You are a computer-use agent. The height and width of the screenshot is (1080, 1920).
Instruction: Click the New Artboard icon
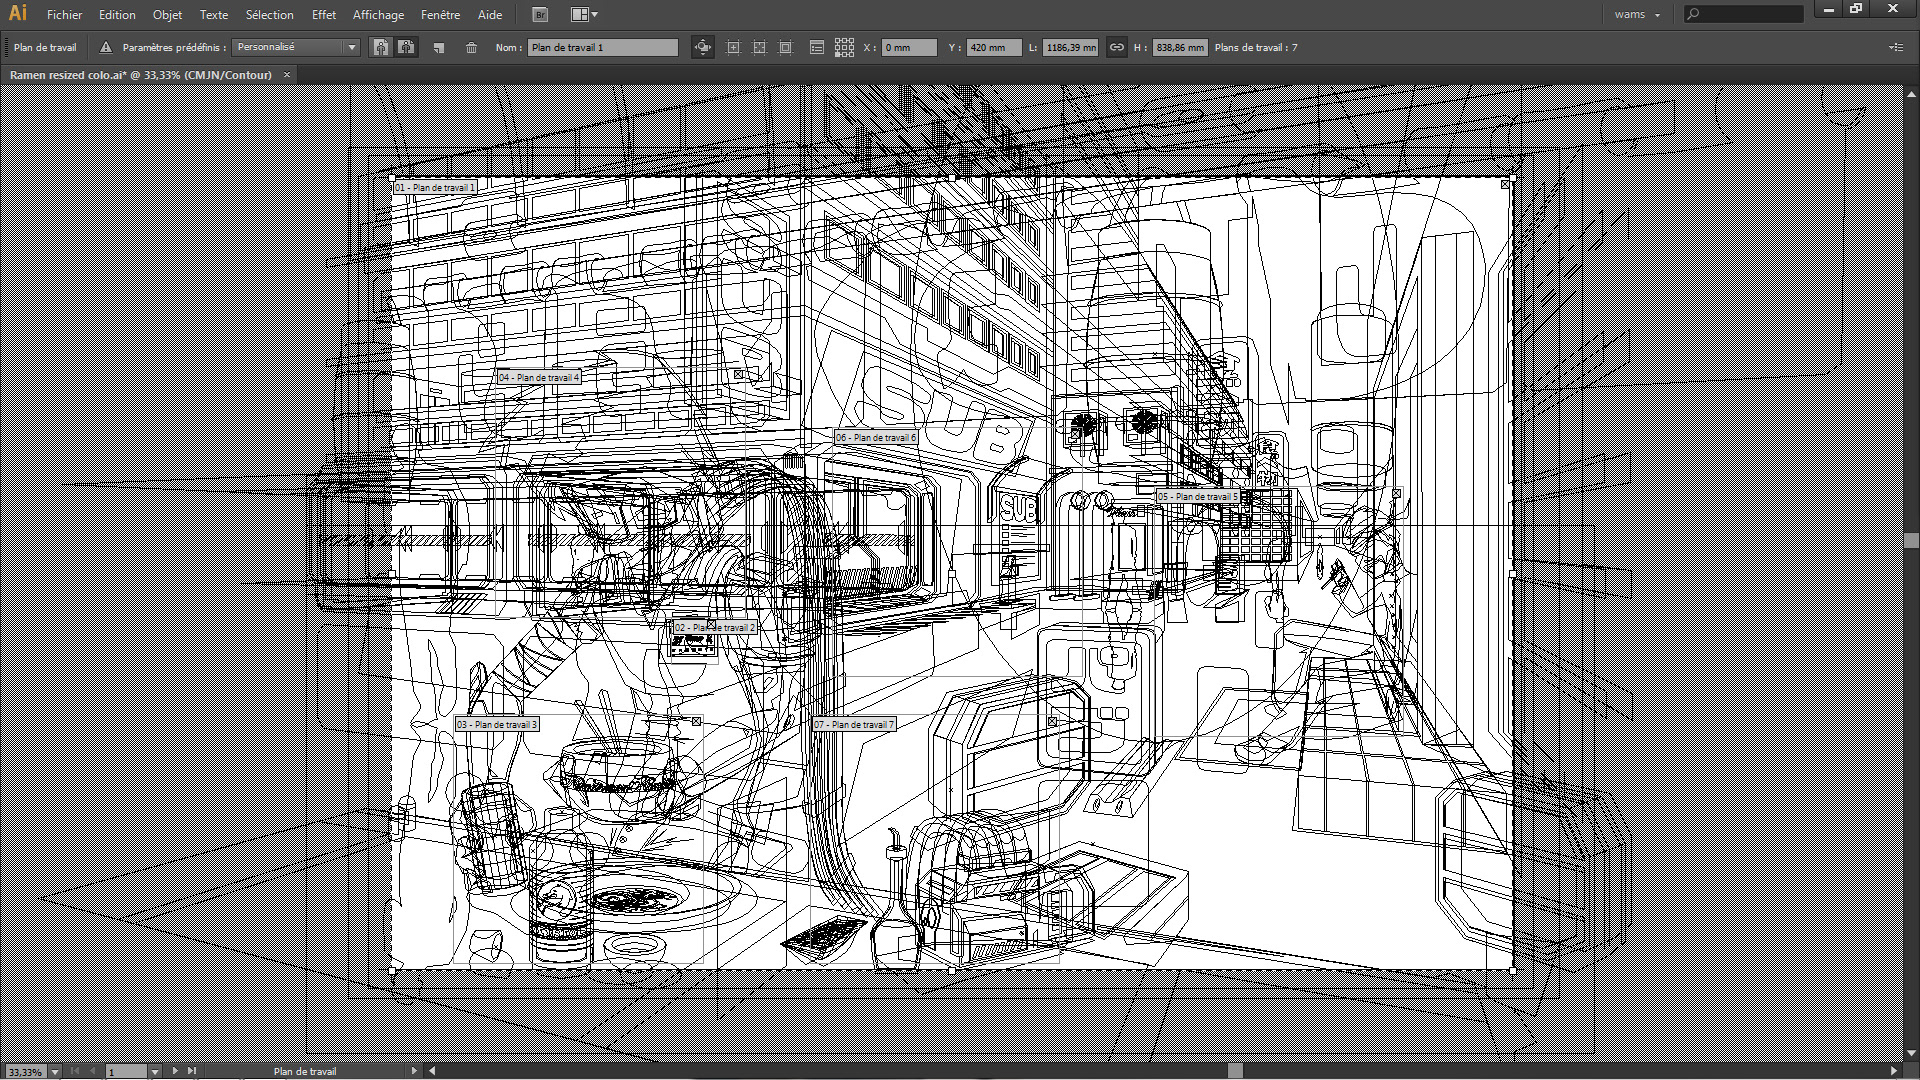coord(439,47)
